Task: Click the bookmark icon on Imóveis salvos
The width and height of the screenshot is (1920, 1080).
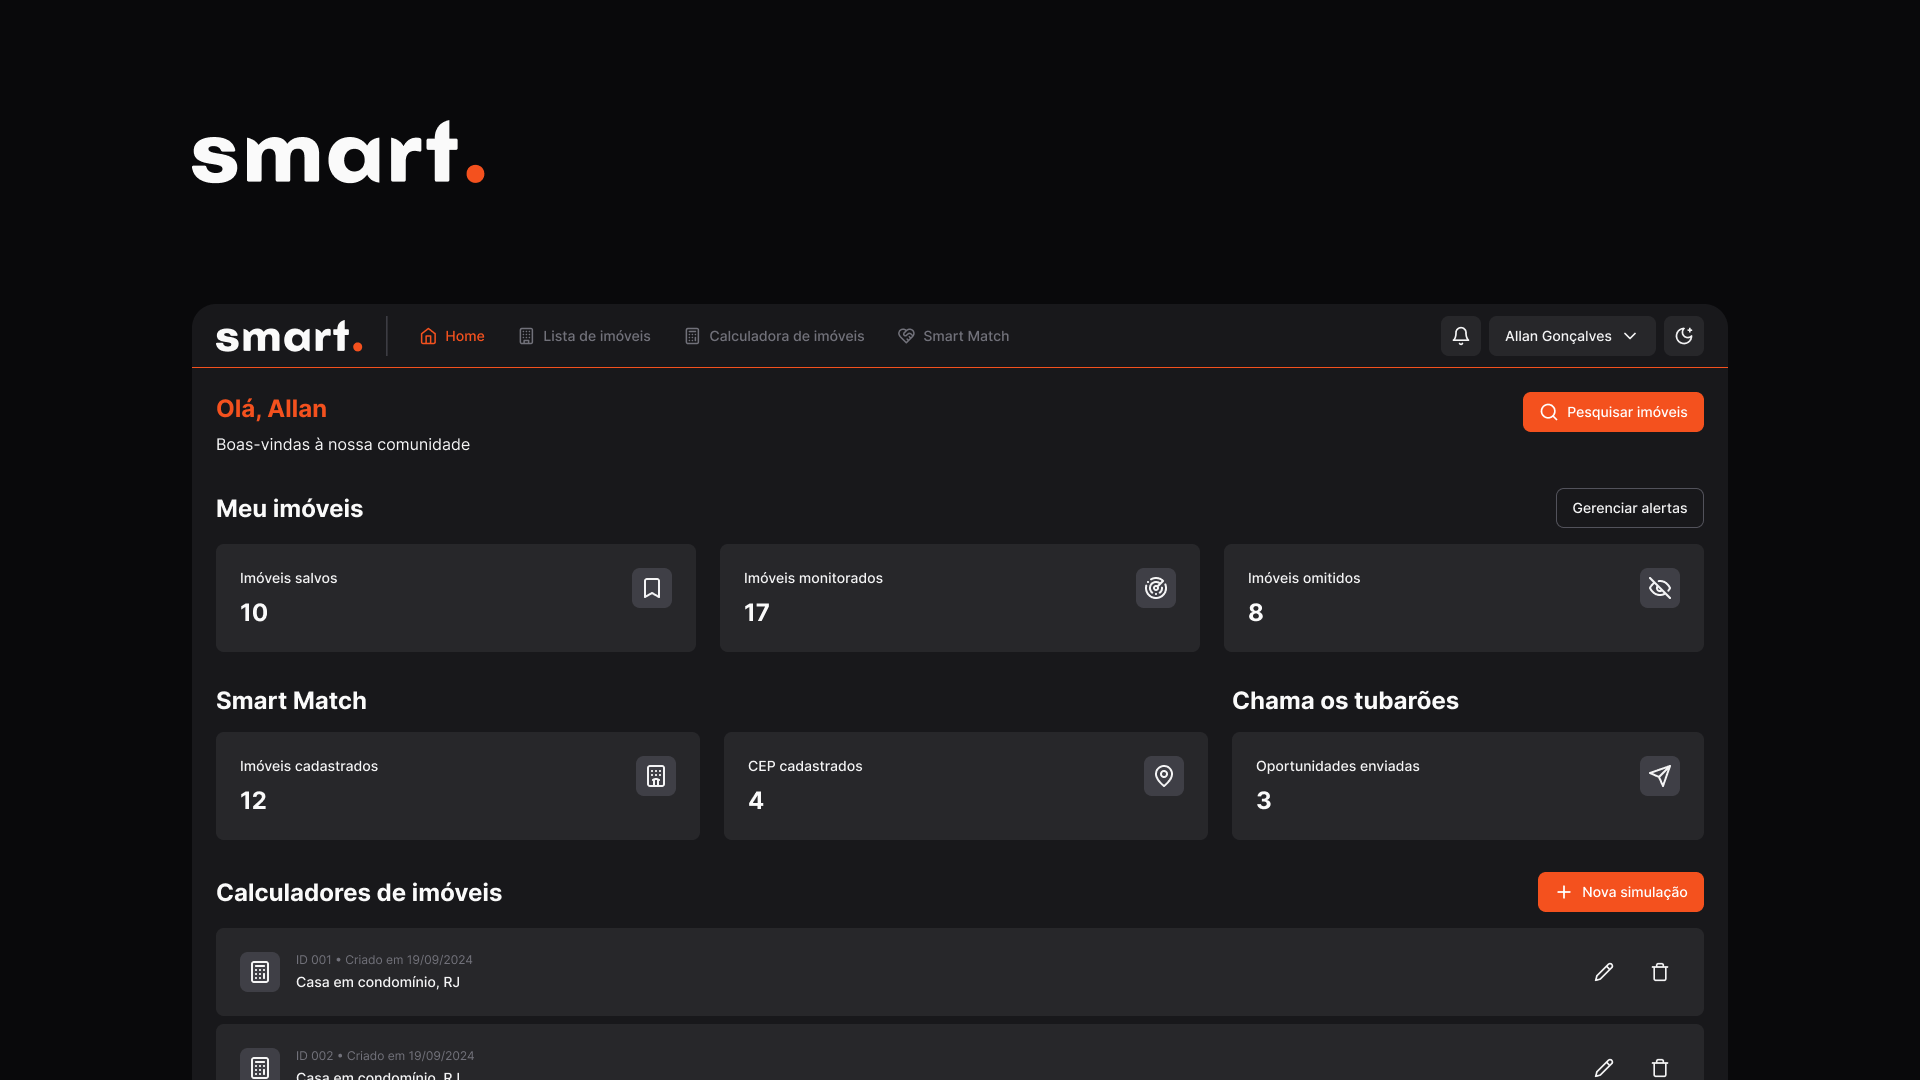Action: pos(652,588)
